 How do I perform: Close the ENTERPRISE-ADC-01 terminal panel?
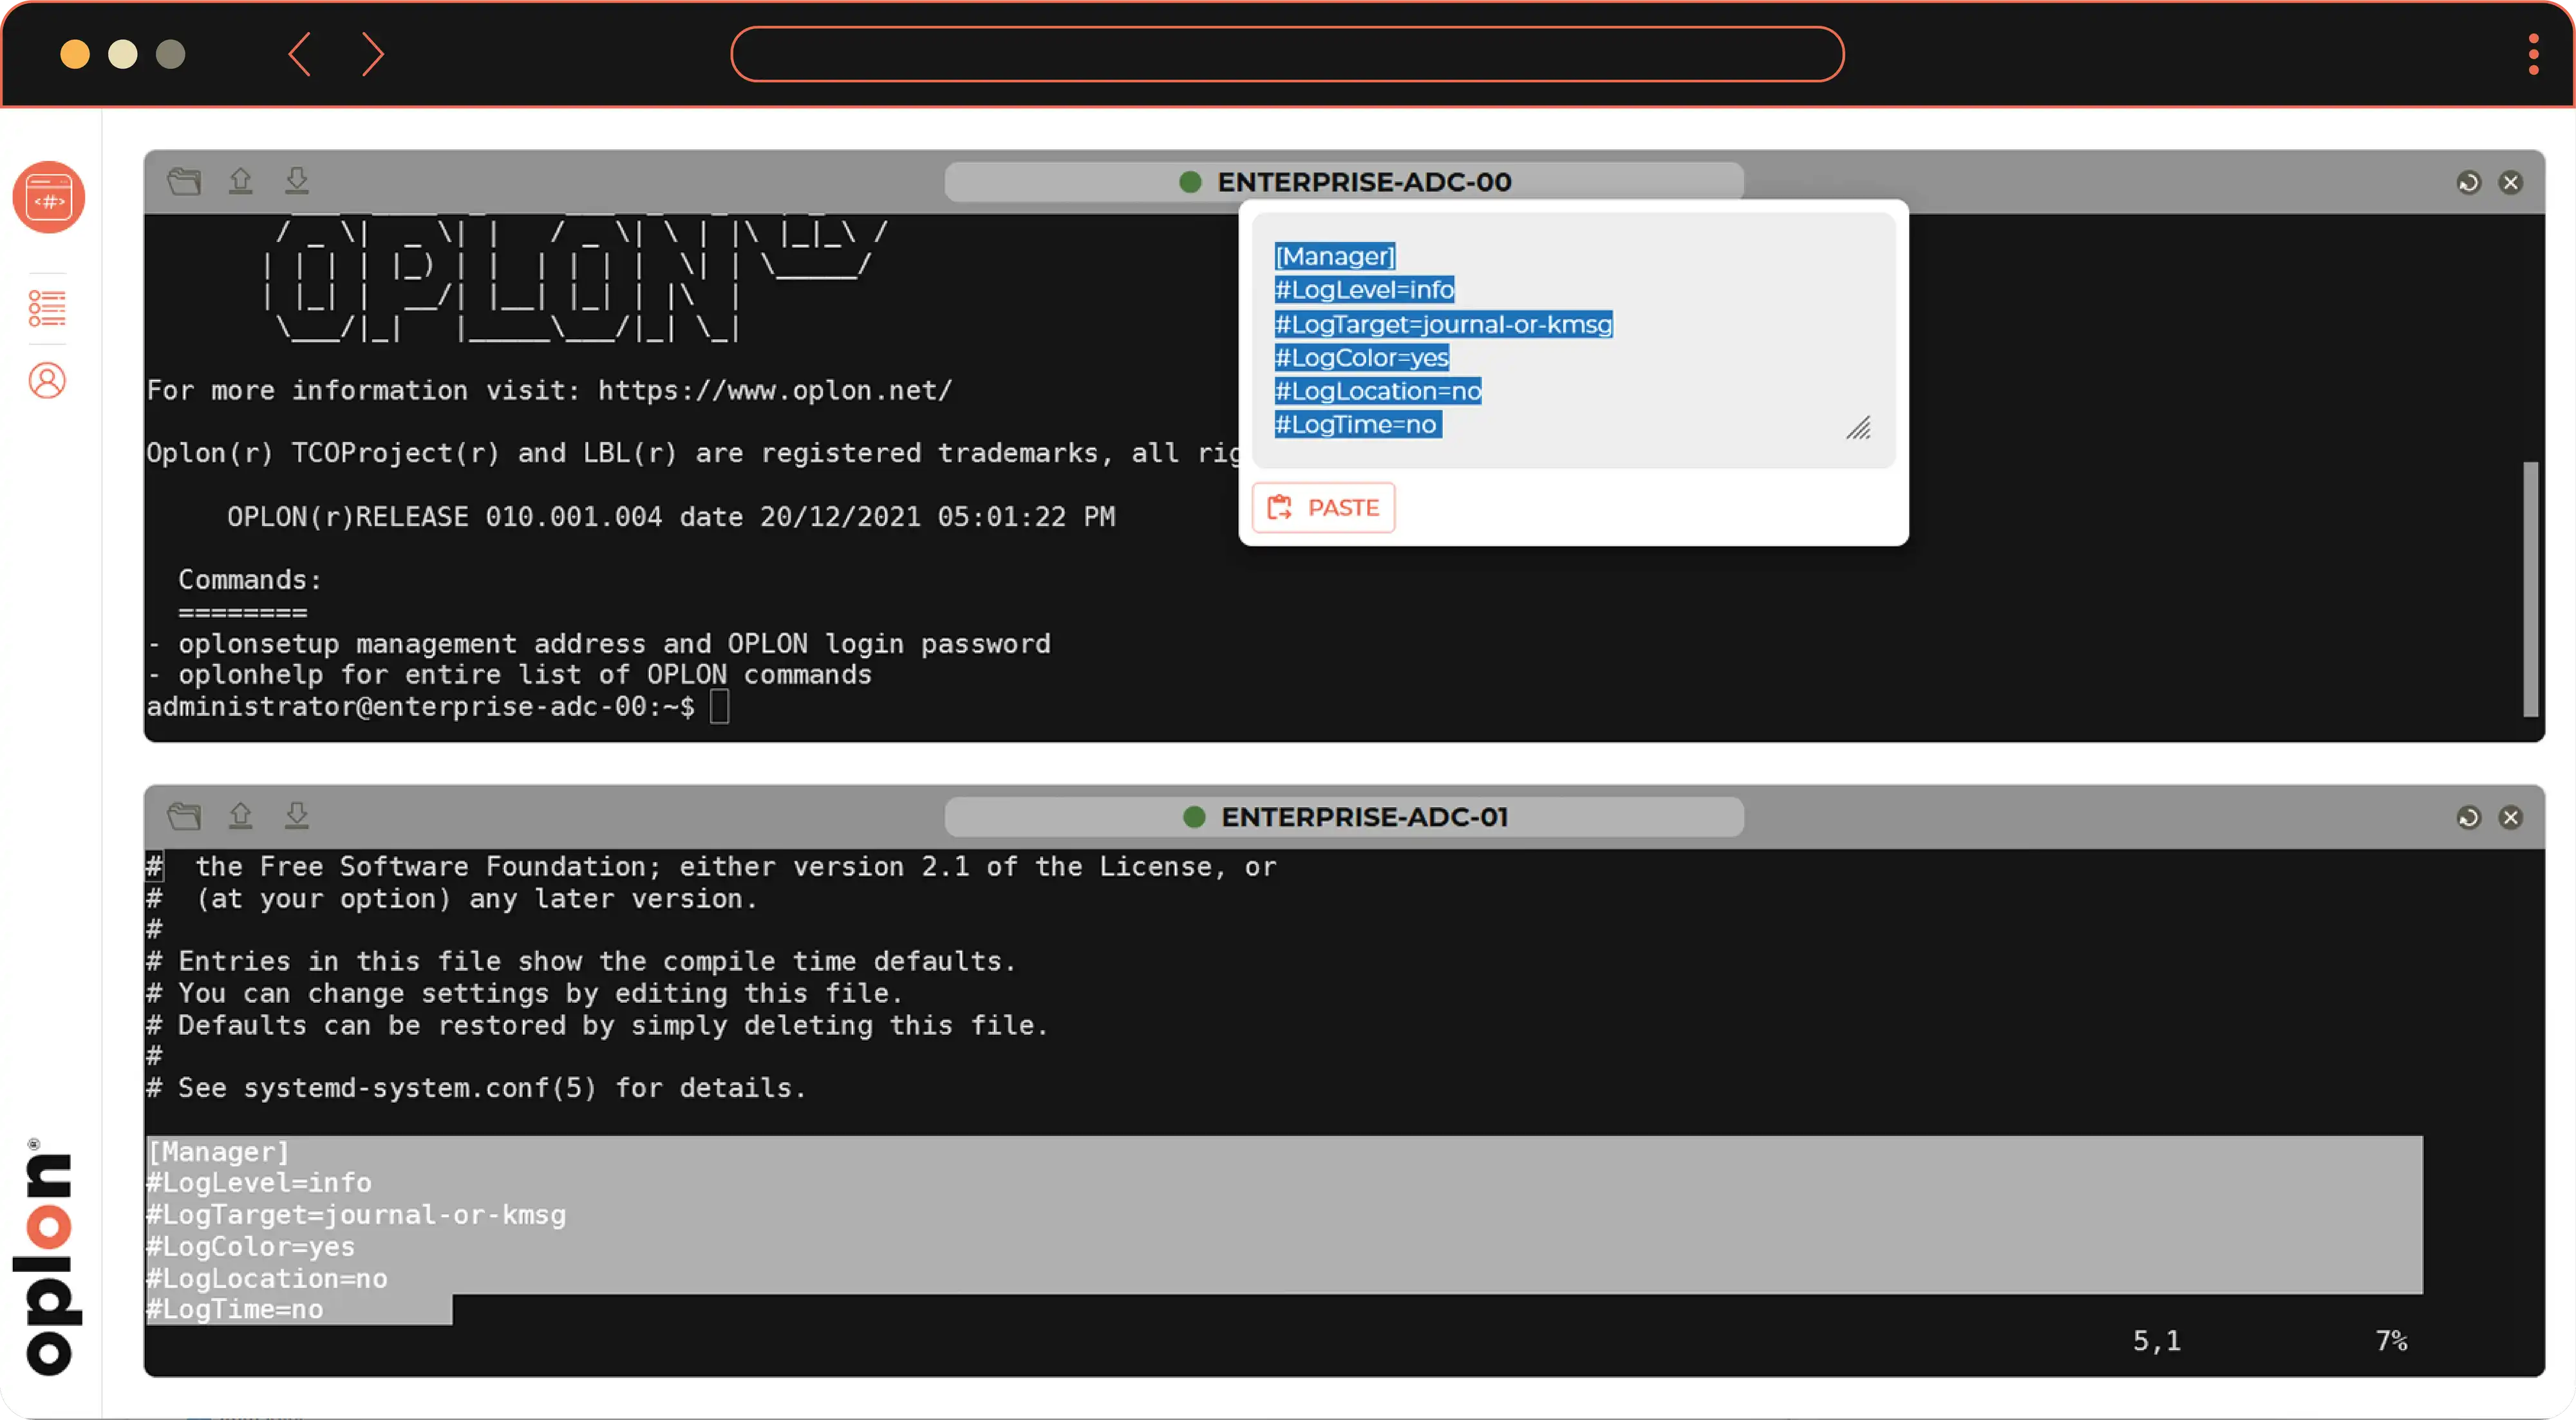2510,817
